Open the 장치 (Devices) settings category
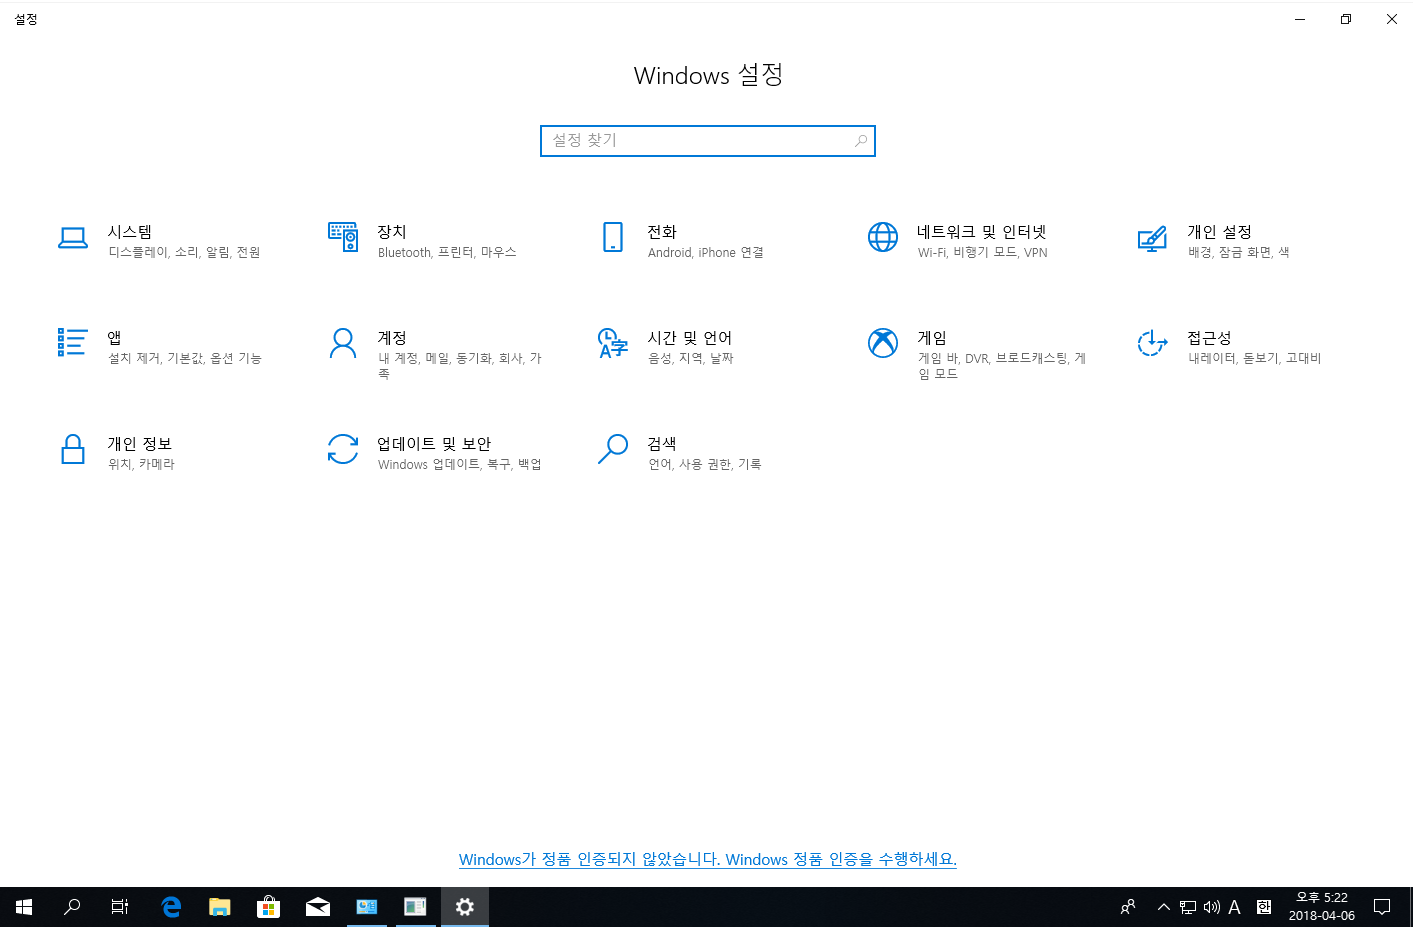 tap(430, 241)
